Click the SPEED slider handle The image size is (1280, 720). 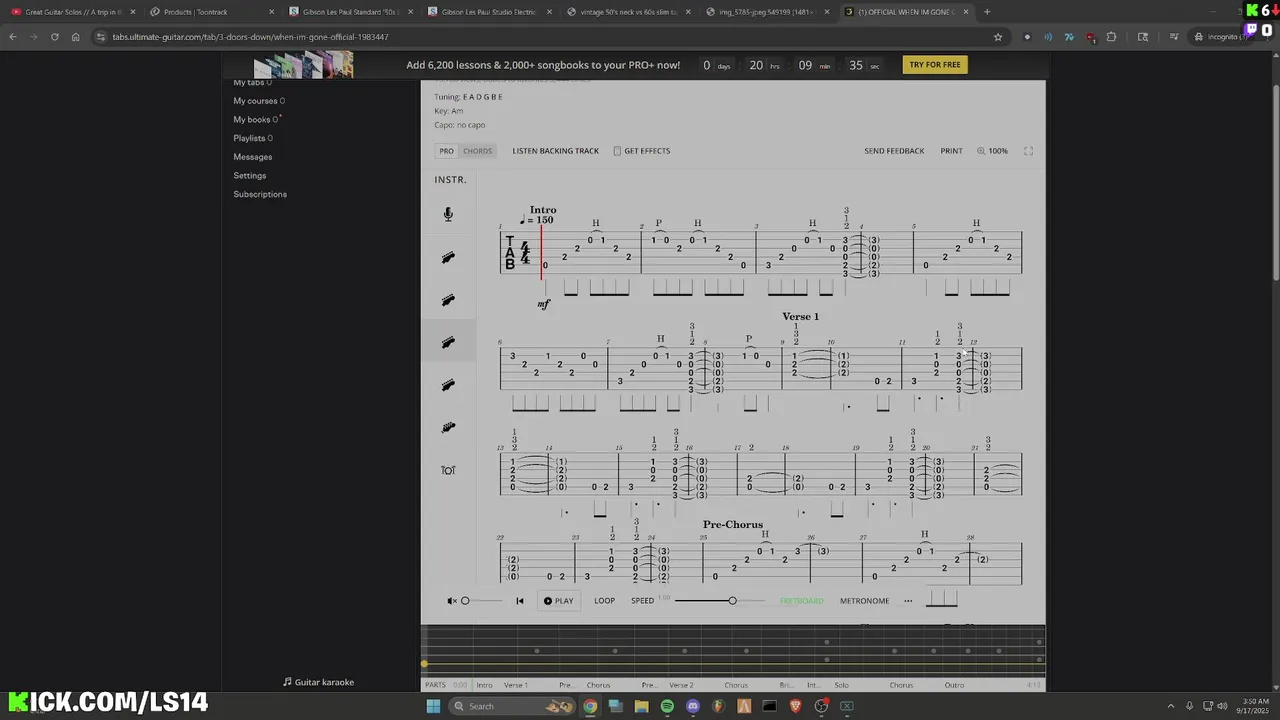(732, 601)
